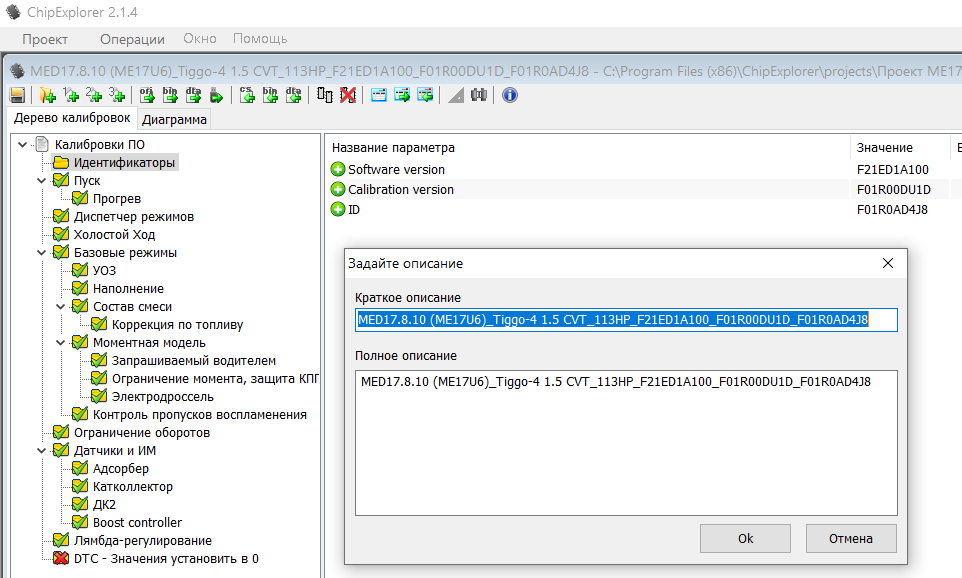Click the add folder toolbar icon

click(x=47, y=95)
